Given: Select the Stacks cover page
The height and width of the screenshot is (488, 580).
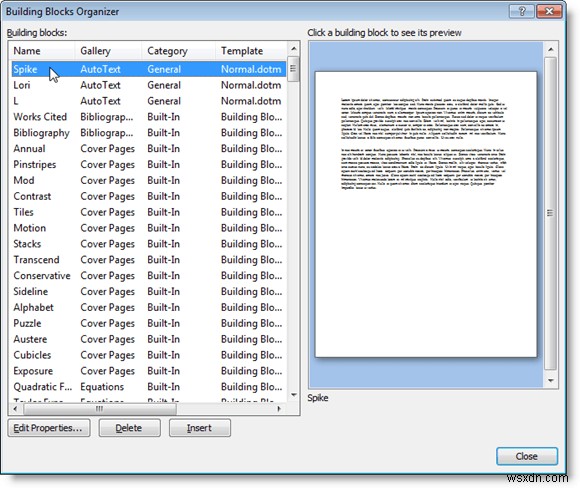Looking at the screenshot, I should [149, 244].
